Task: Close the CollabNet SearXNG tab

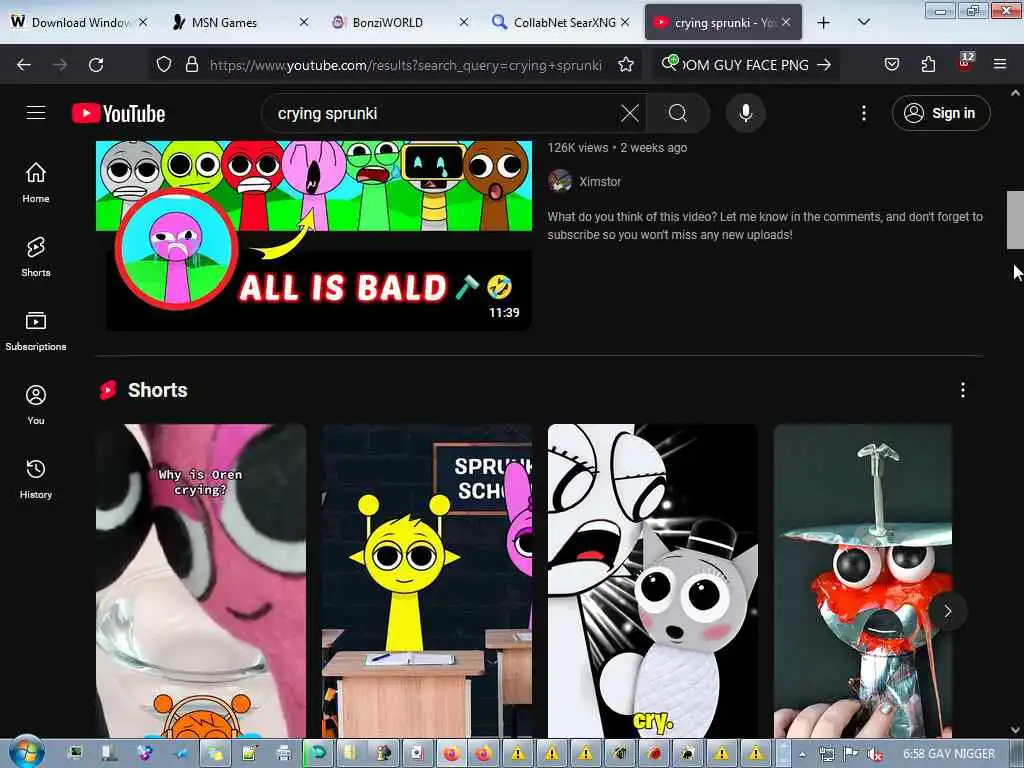Action: click(x=625, y=22)
